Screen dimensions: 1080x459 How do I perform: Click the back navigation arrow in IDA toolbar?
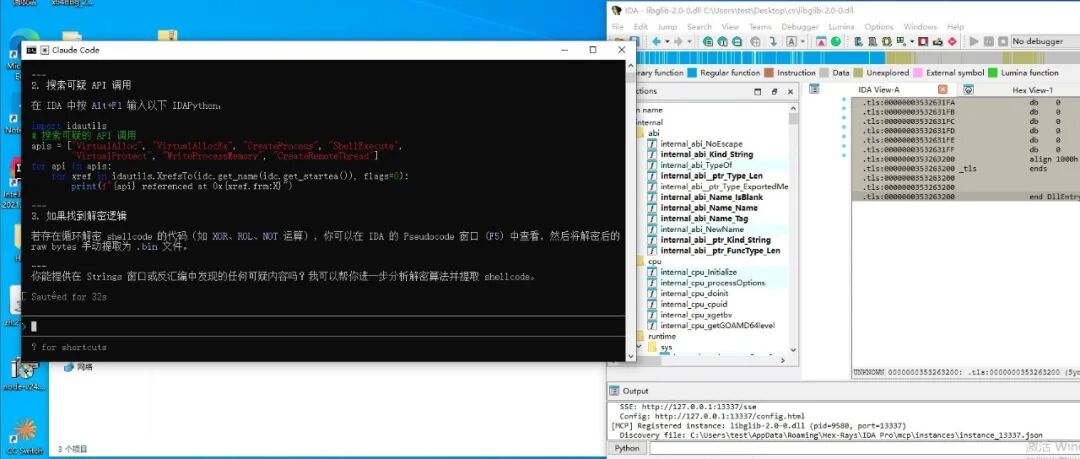coord(656,41)
